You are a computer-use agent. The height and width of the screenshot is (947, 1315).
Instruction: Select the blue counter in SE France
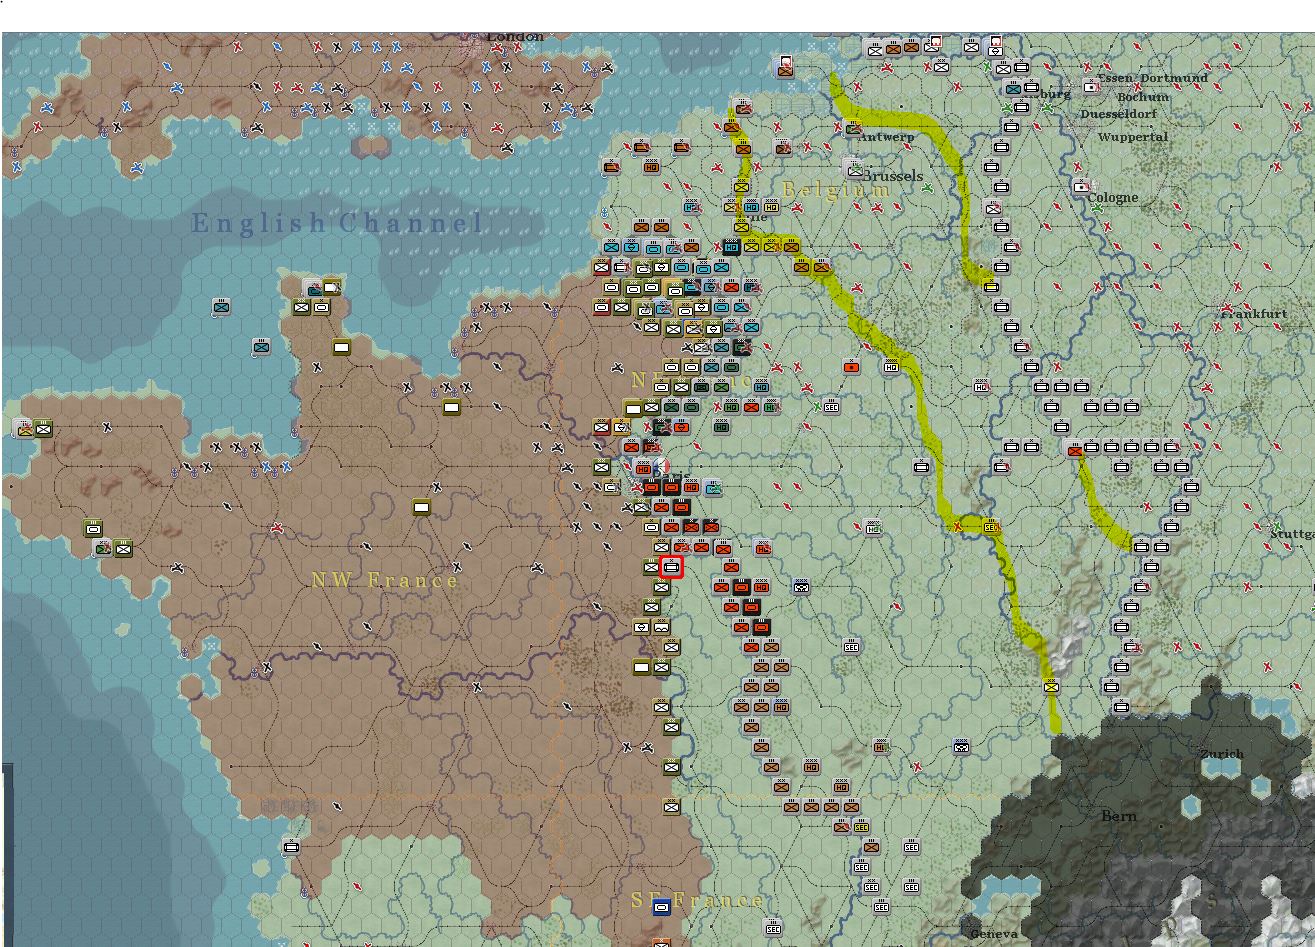(661, 906)
